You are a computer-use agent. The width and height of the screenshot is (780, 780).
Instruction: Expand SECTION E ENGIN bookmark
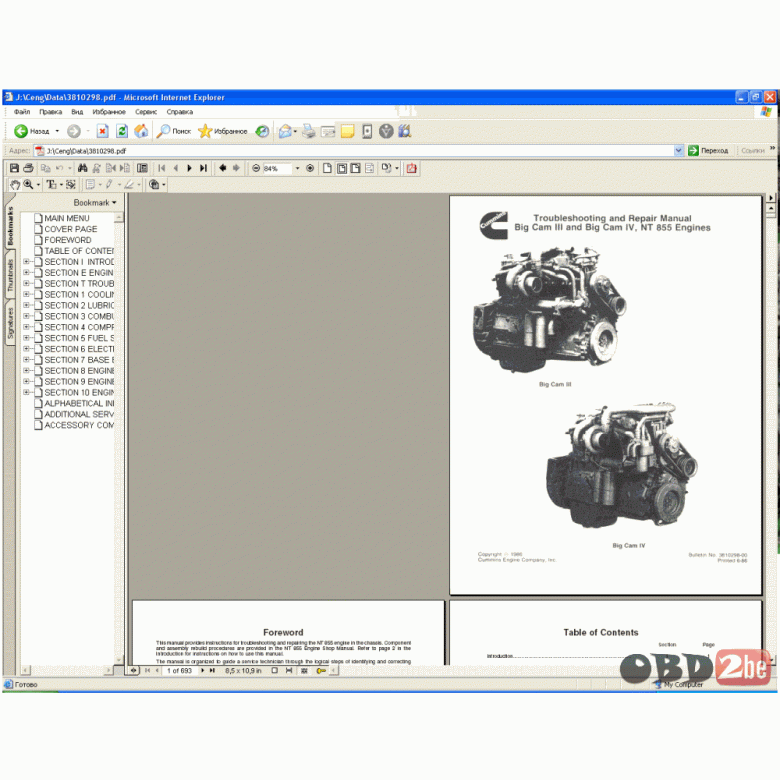pos(26,273)
